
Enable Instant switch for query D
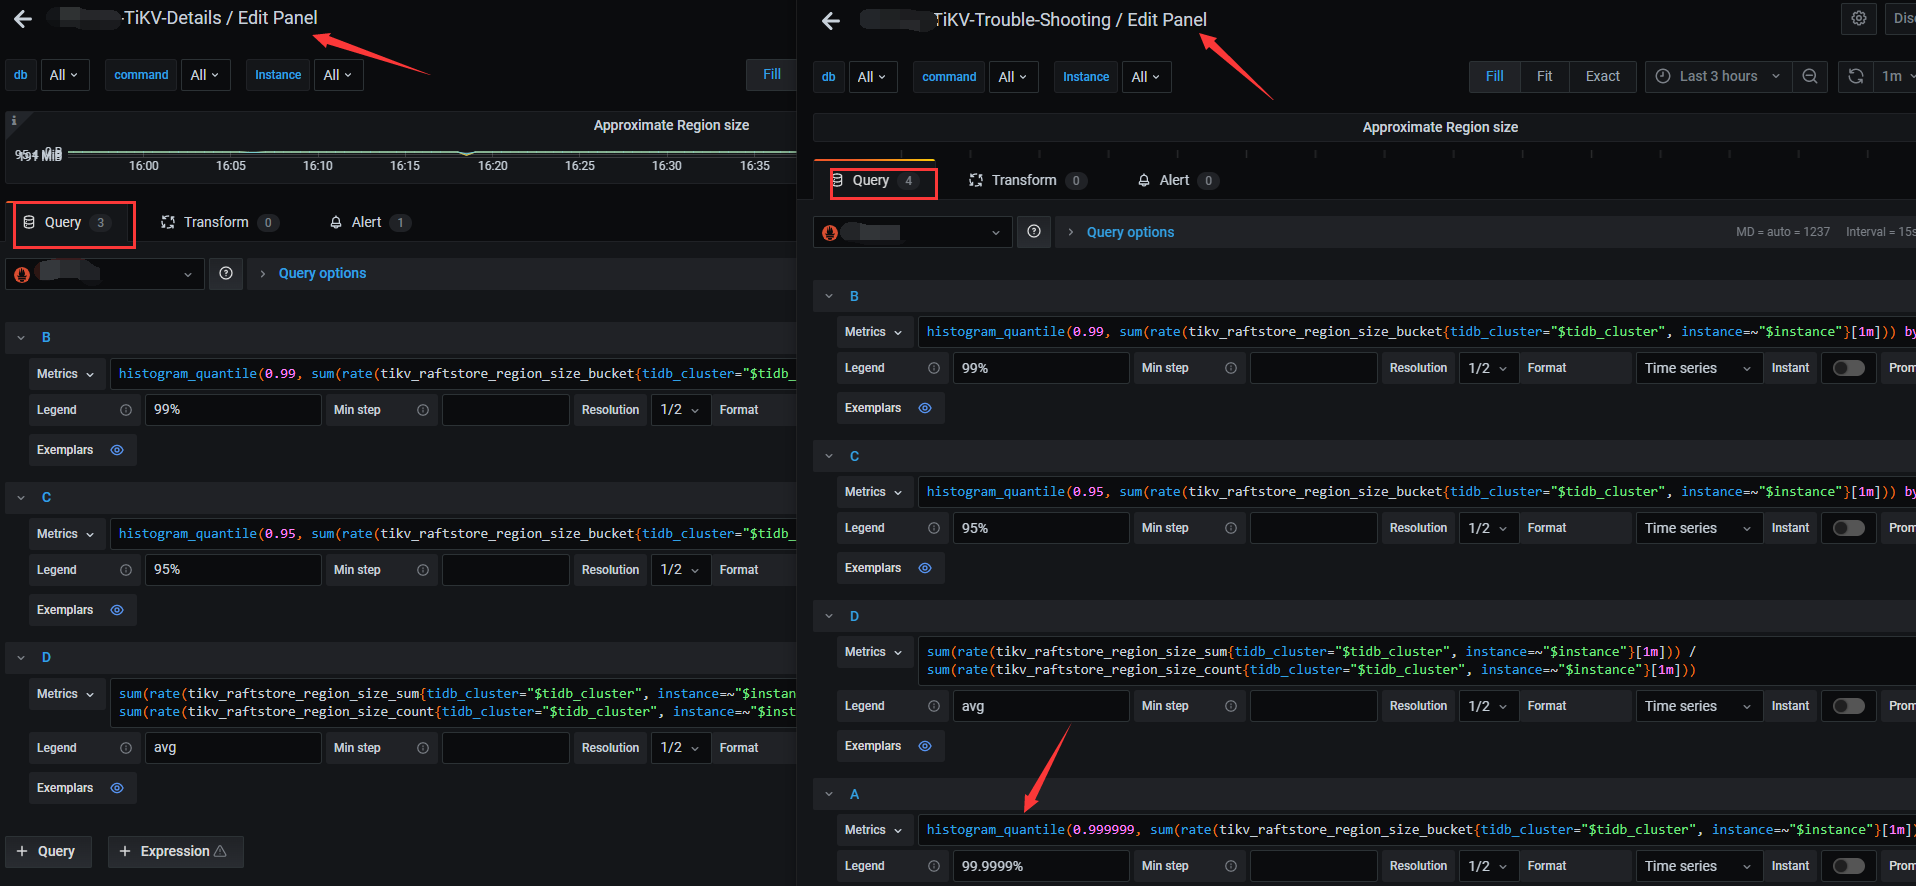coord(1848,706)
